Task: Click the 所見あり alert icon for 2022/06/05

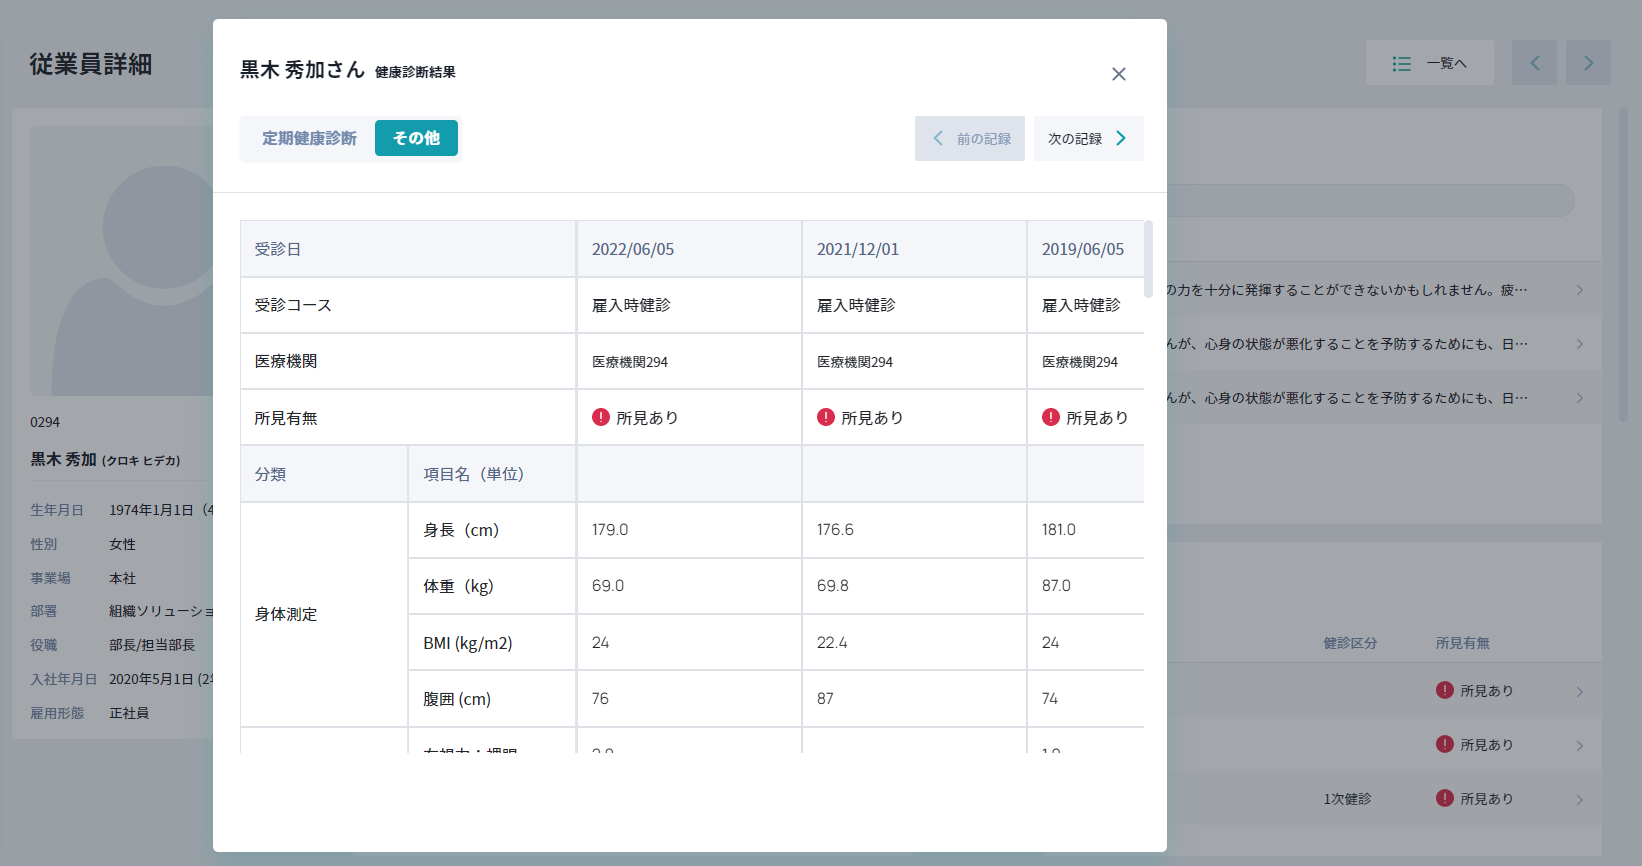Action: point(601,417)
